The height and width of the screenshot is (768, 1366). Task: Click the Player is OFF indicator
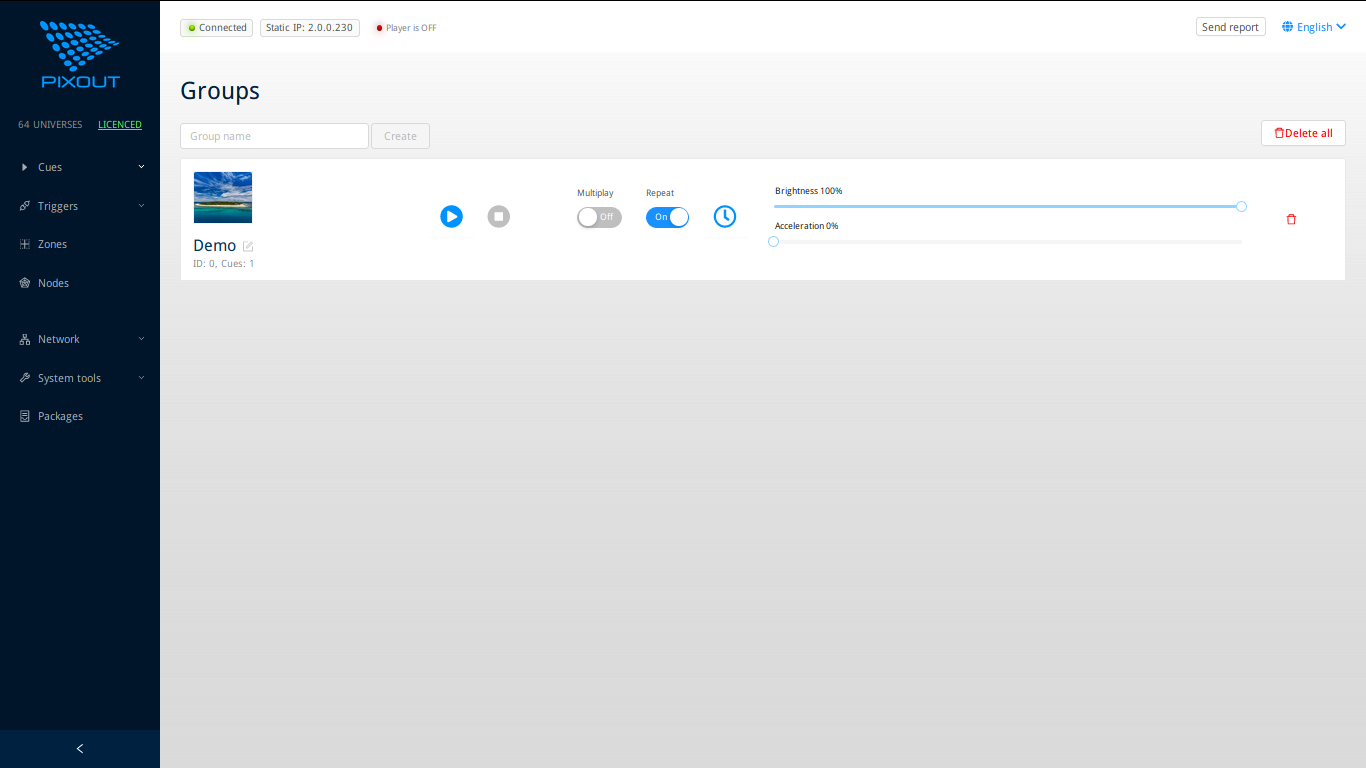pyautogui.click(x=406, y=28)
